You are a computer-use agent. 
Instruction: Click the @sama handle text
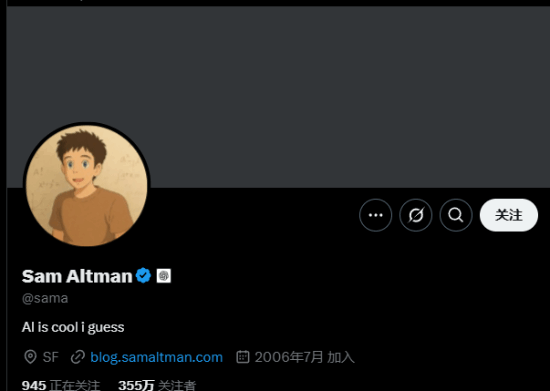[45, 298]
